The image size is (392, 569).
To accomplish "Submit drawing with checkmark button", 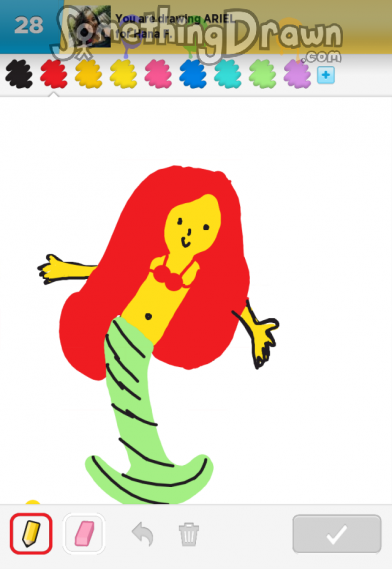I will click(x=337, y=534).
